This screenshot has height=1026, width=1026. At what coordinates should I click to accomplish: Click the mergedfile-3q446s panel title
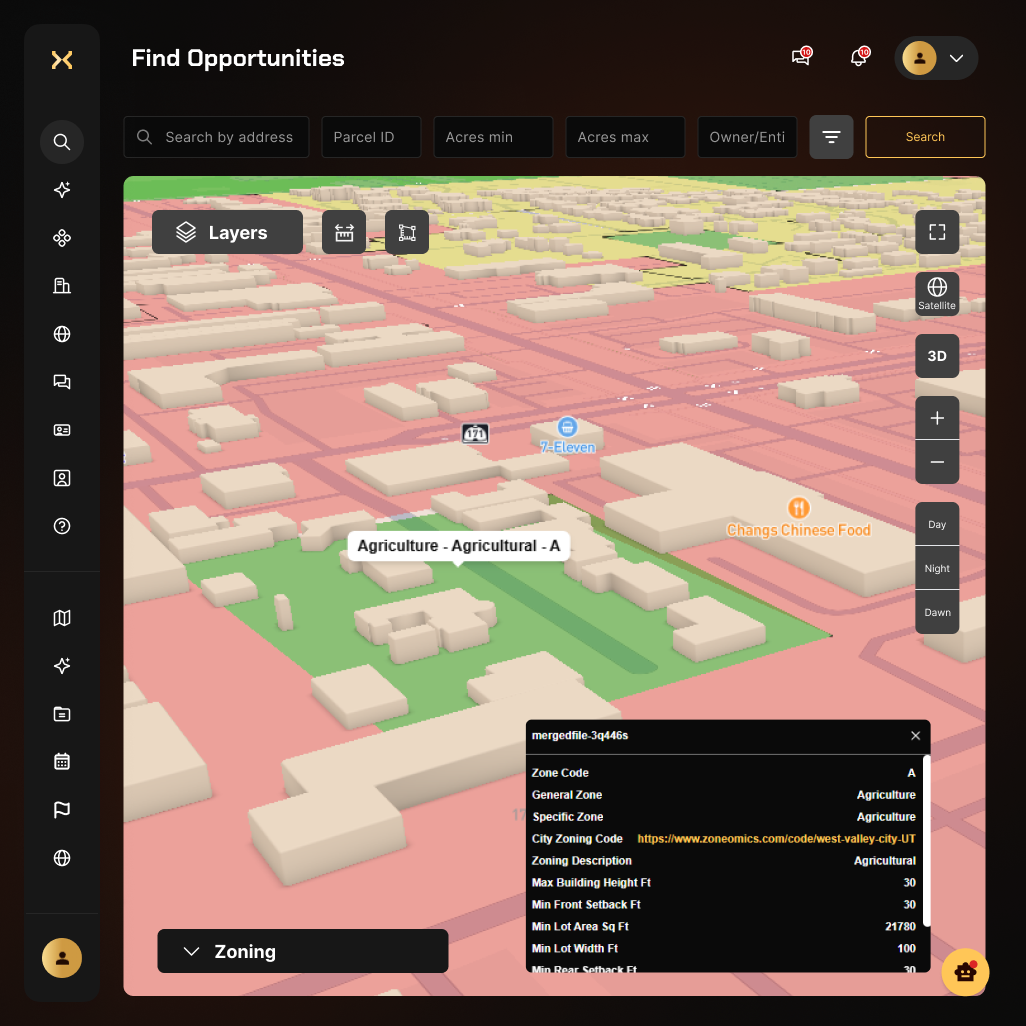click(x=580, y=735)
